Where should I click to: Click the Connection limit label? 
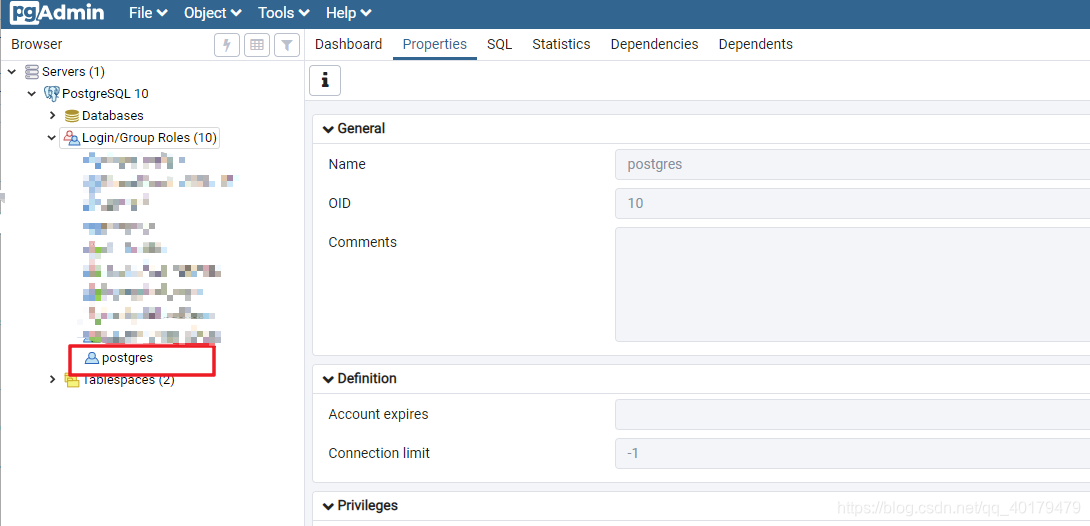pos(379,453)
